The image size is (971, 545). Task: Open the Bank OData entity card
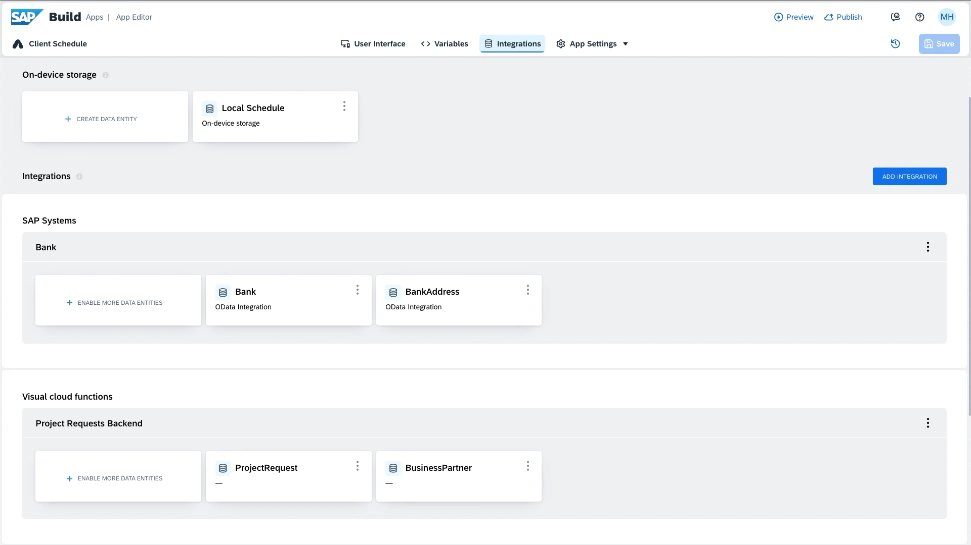[x=289, y=300]
